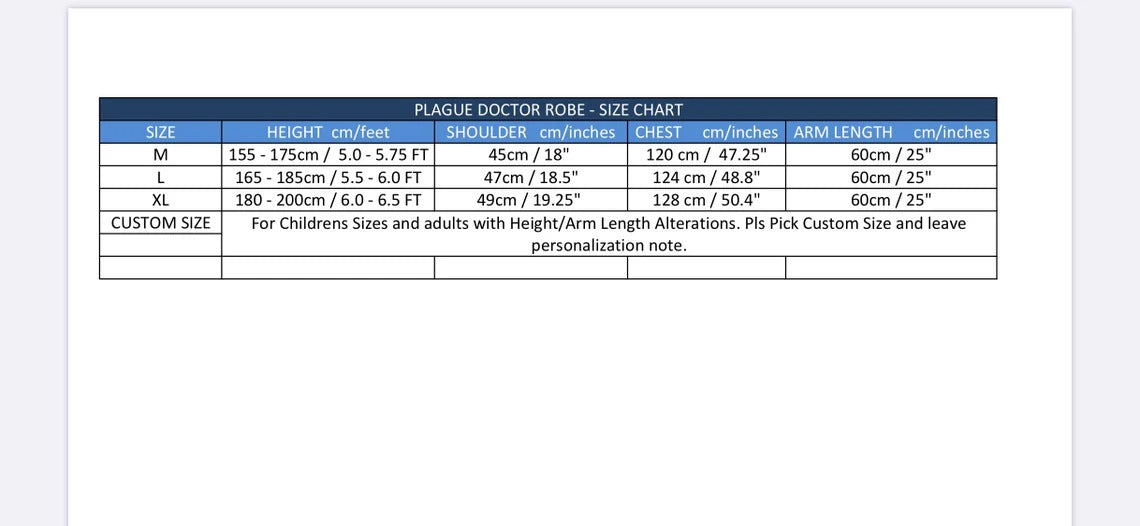Image resolution: width=1140 pixels, height=526 pixels.
Task: Click the XL size cell
Action: 161,200
